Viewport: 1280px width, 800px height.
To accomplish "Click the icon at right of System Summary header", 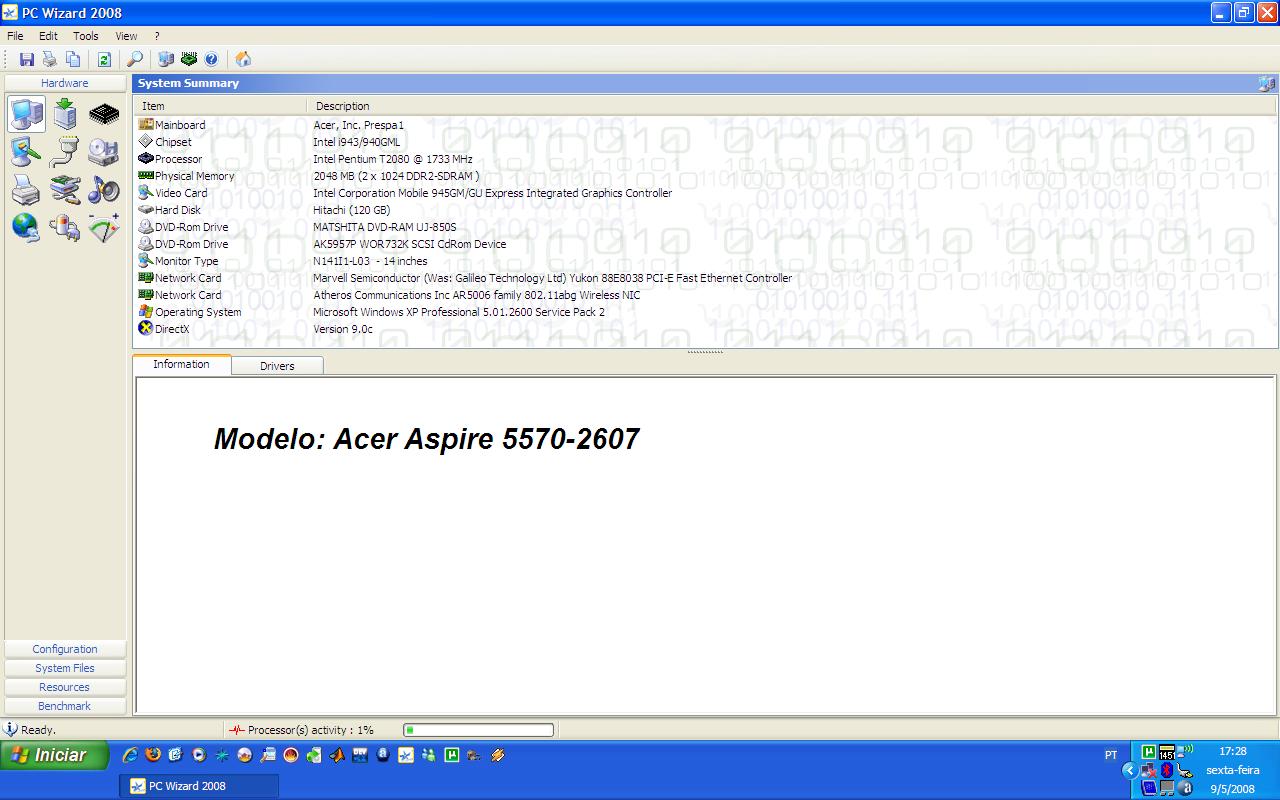I will [x=1267, y=84].
